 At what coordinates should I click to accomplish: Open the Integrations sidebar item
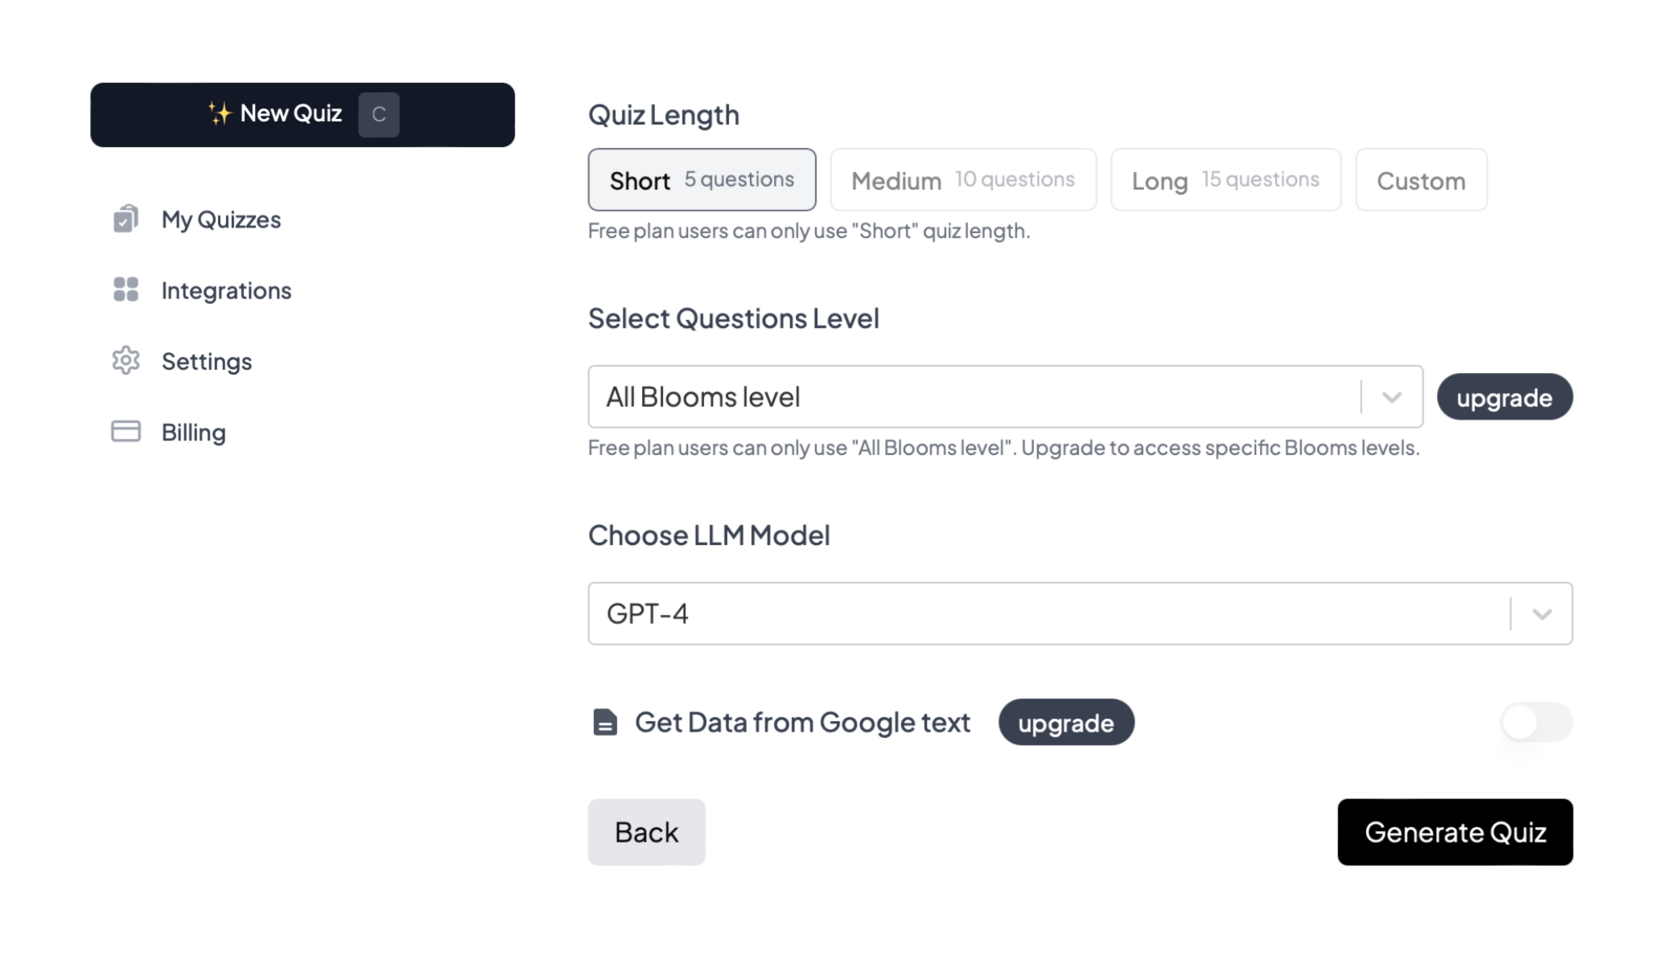pos(202,290)
